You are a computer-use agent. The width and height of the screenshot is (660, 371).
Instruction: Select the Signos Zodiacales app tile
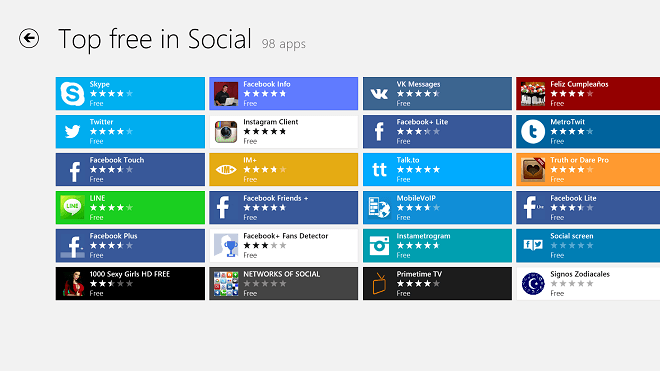point(588,283)
